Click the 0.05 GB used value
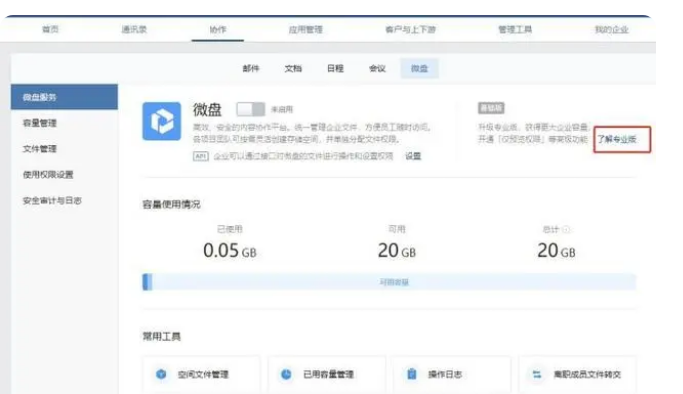Viewport: 683px width, 394px height. (230, 250)
